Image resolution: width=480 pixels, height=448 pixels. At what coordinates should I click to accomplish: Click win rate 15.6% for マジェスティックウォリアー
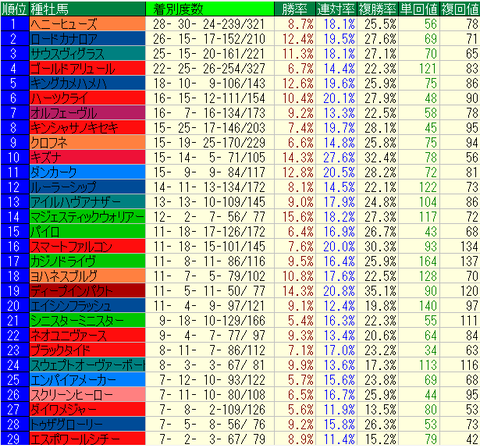pyautogui.click(x=298, y=217)
